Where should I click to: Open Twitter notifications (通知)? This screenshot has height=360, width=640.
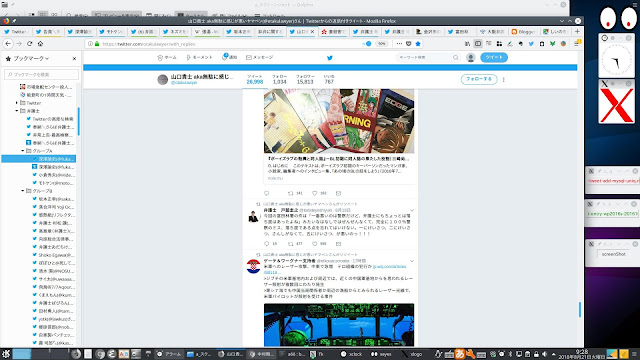229,57
